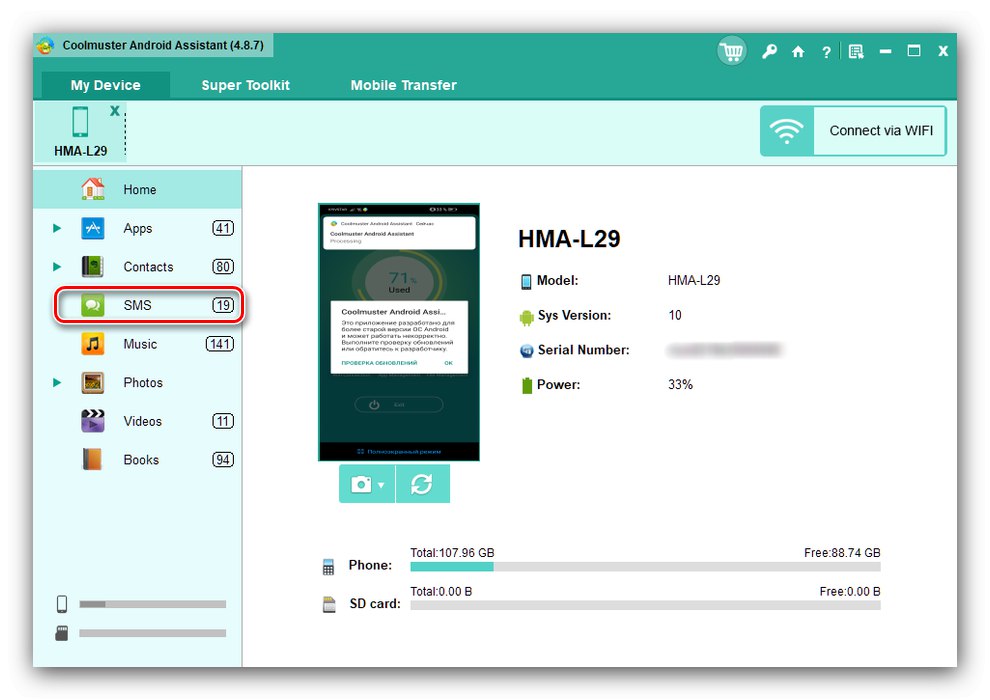The width and height of the screenshot is (990, 700).
Task: Click the Model phone icon
Action: [526, 282]
